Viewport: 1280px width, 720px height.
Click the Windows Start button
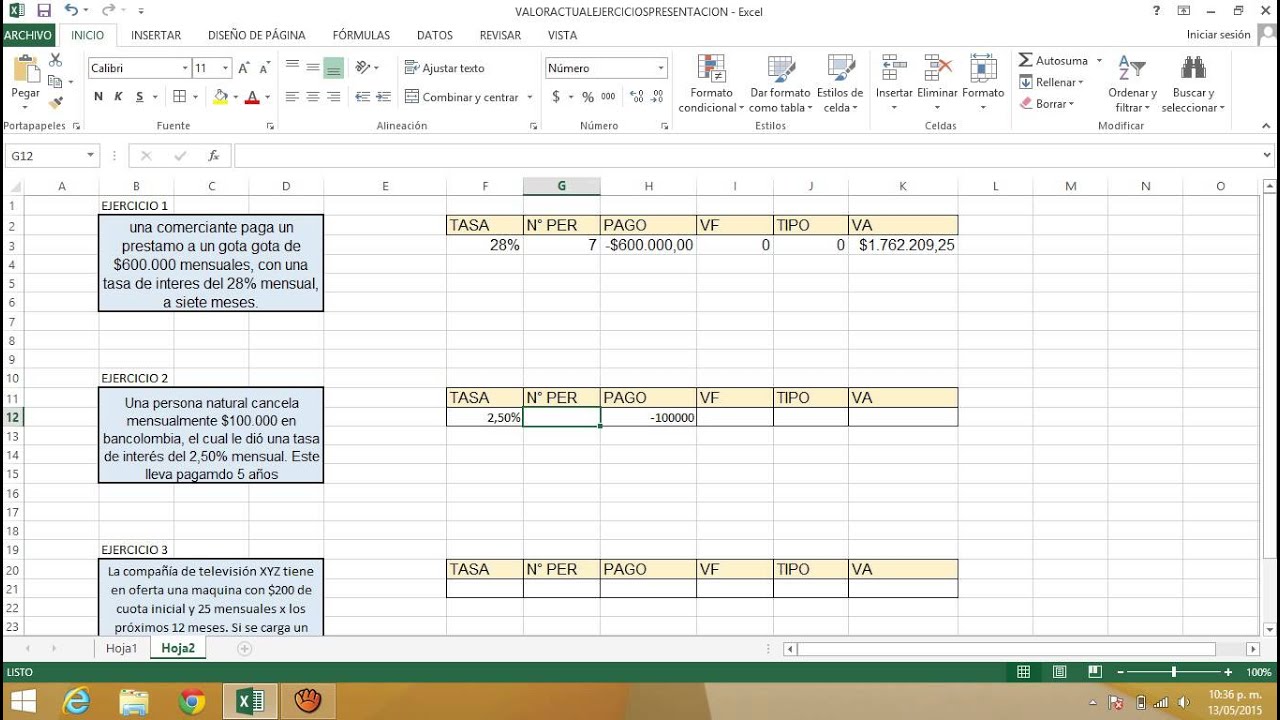22,701
